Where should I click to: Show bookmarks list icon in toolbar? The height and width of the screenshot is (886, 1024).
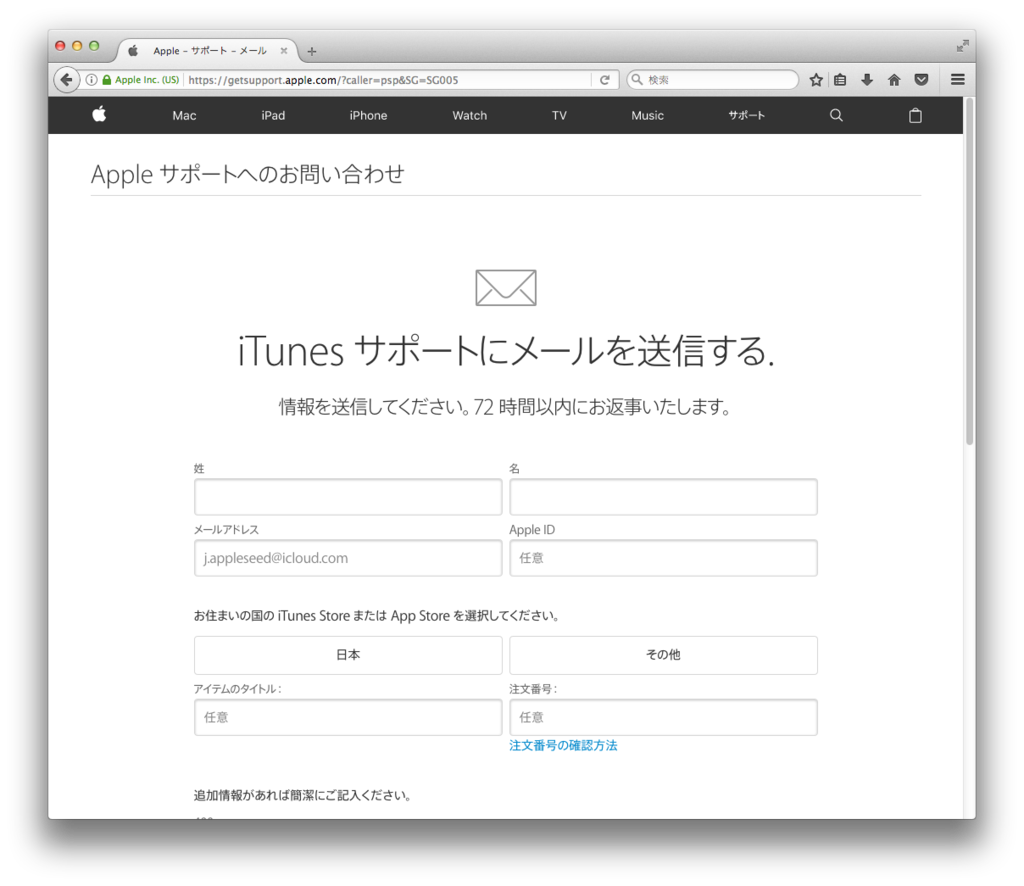[840, 80]
